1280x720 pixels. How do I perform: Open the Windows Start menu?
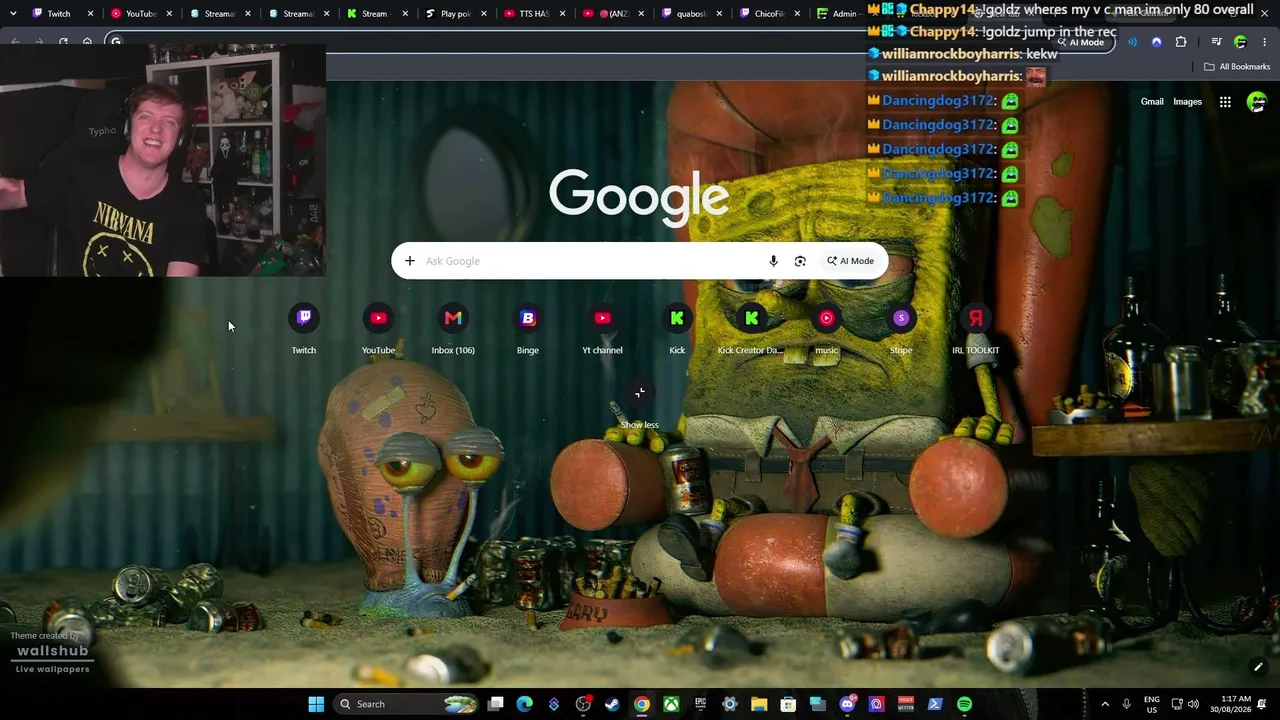tap(316, 704)
